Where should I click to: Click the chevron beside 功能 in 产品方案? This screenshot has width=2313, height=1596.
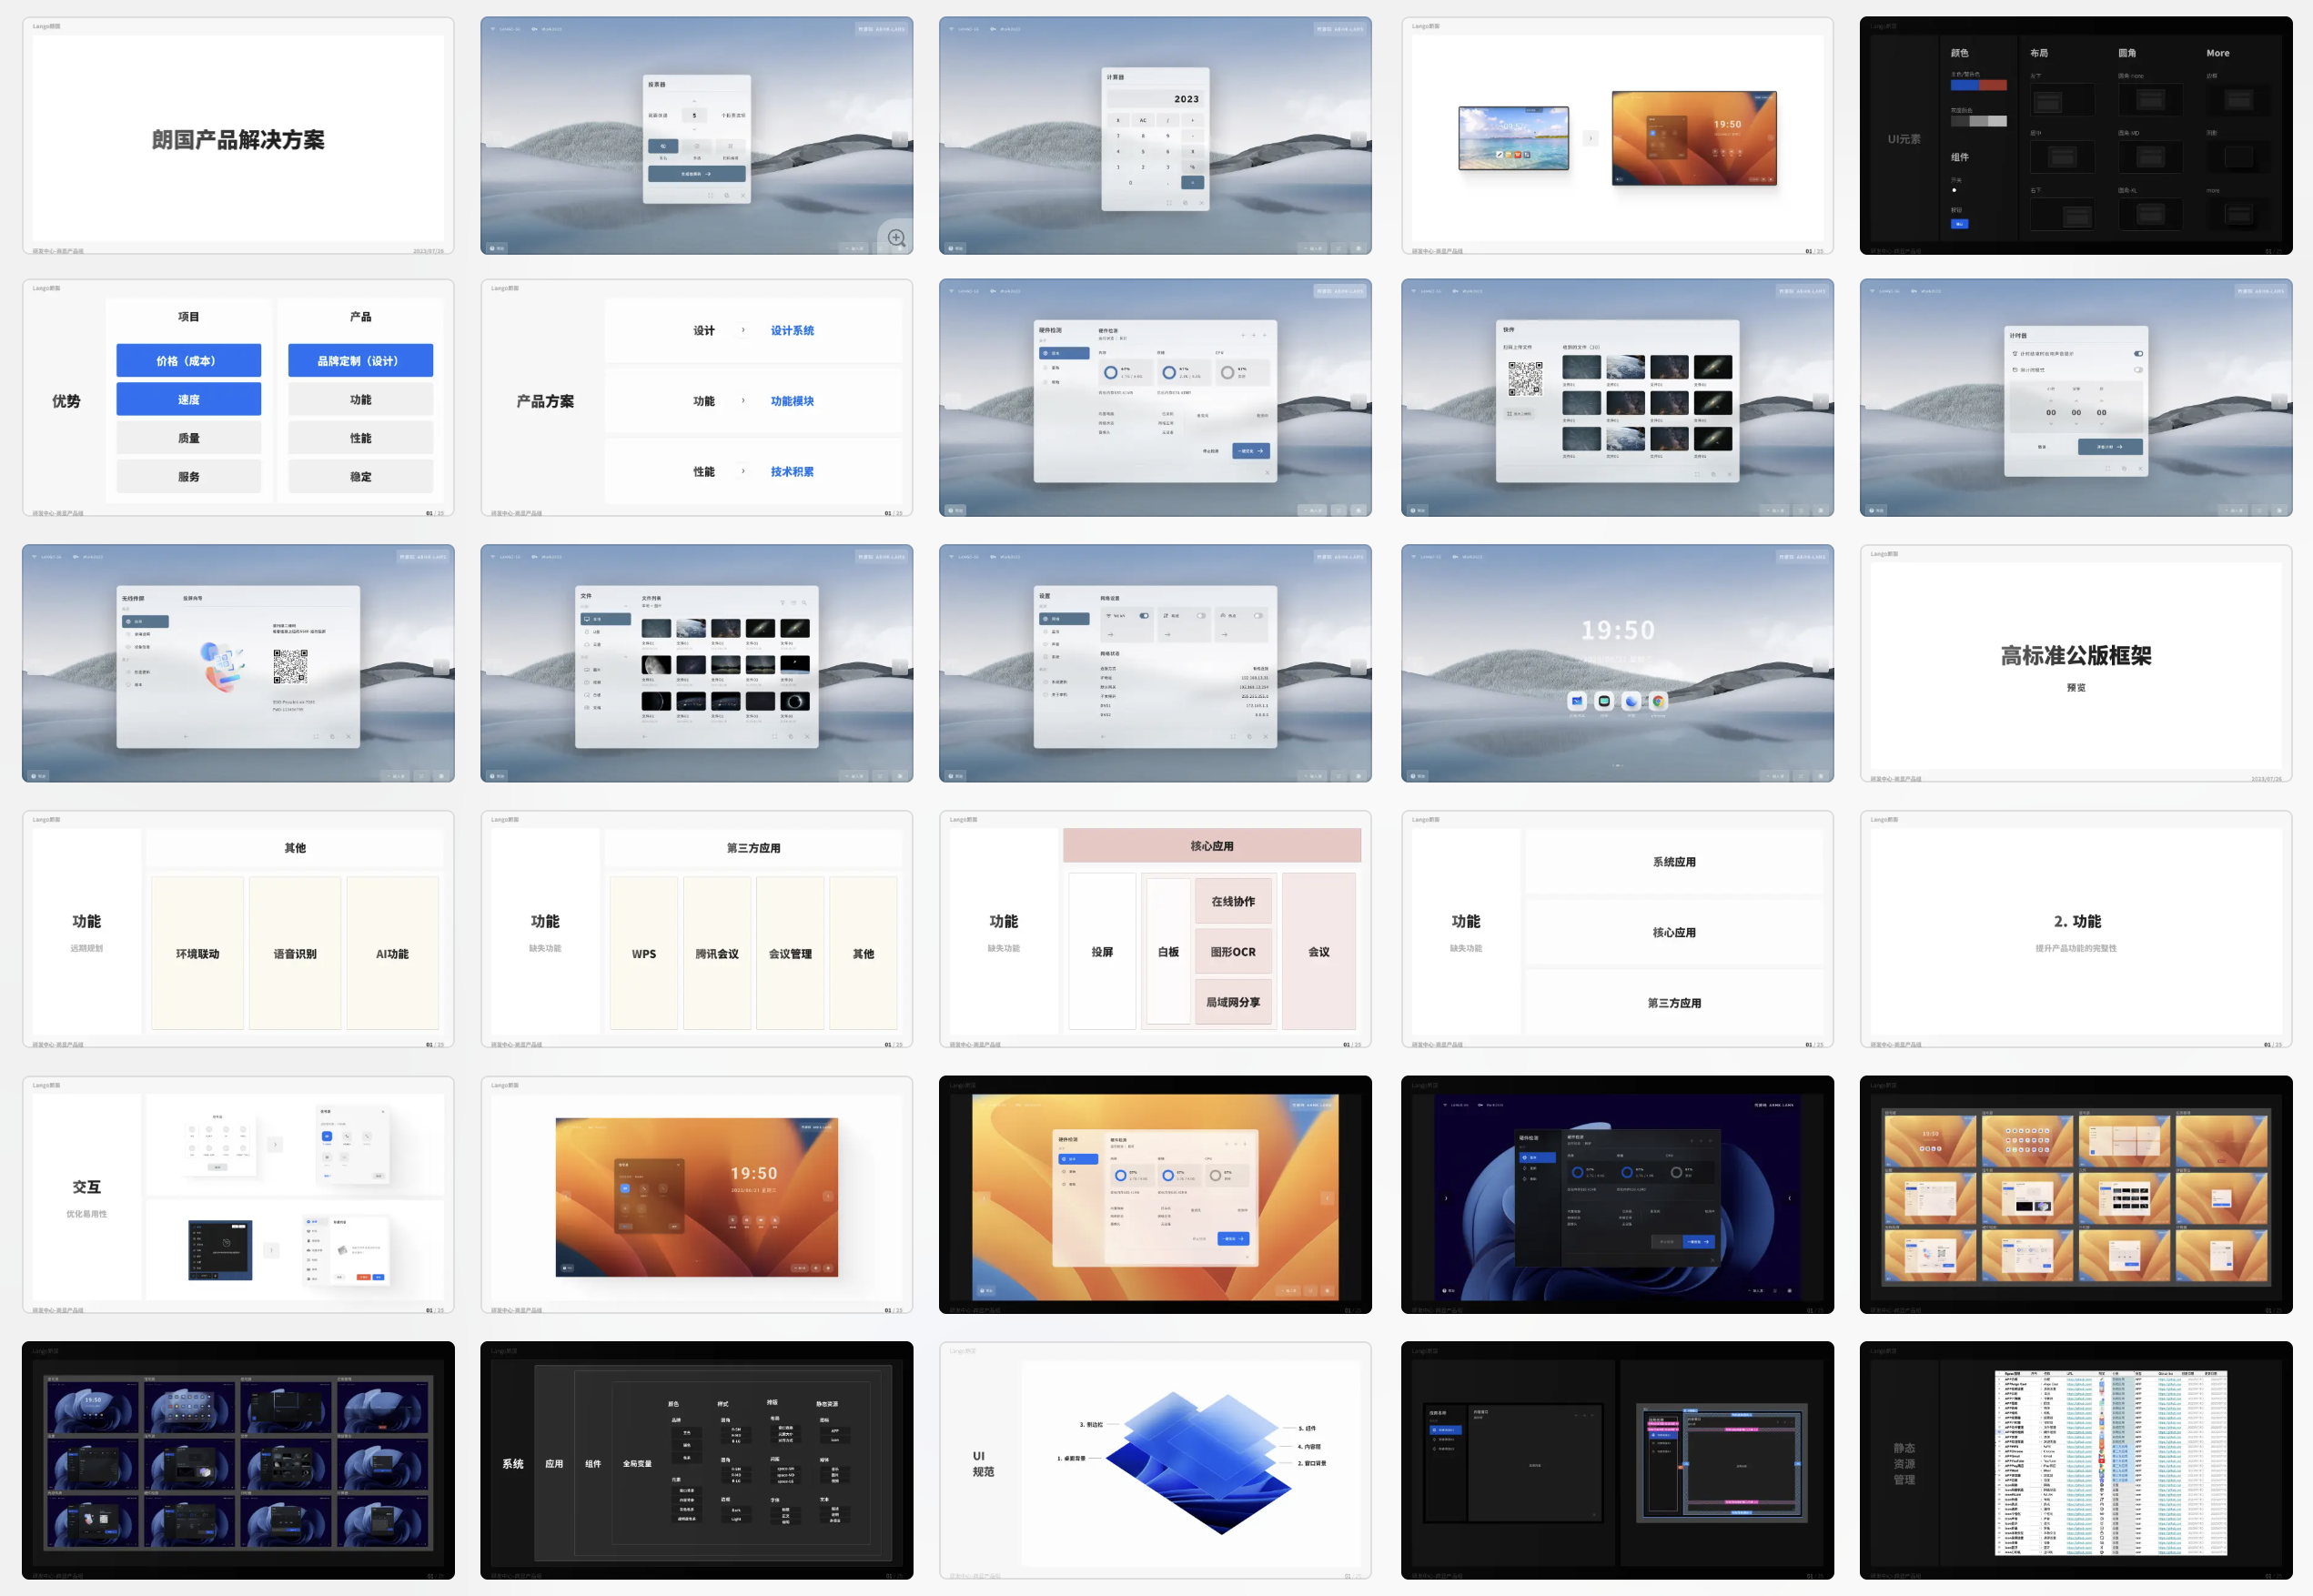coord(743,401)
